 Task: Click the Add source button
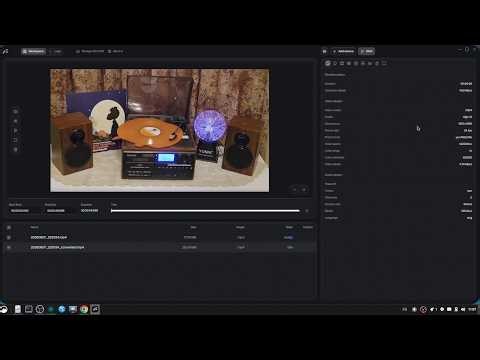343,51
